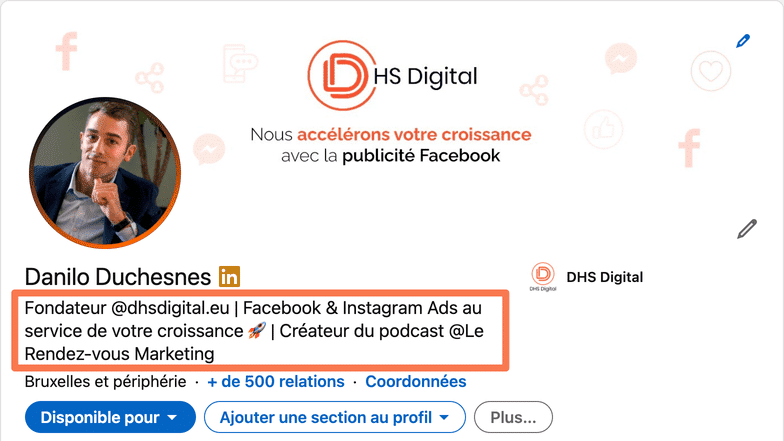Click the highlighted headline text
Viewport: 784px width, 441px height.
tap(260, 330)
